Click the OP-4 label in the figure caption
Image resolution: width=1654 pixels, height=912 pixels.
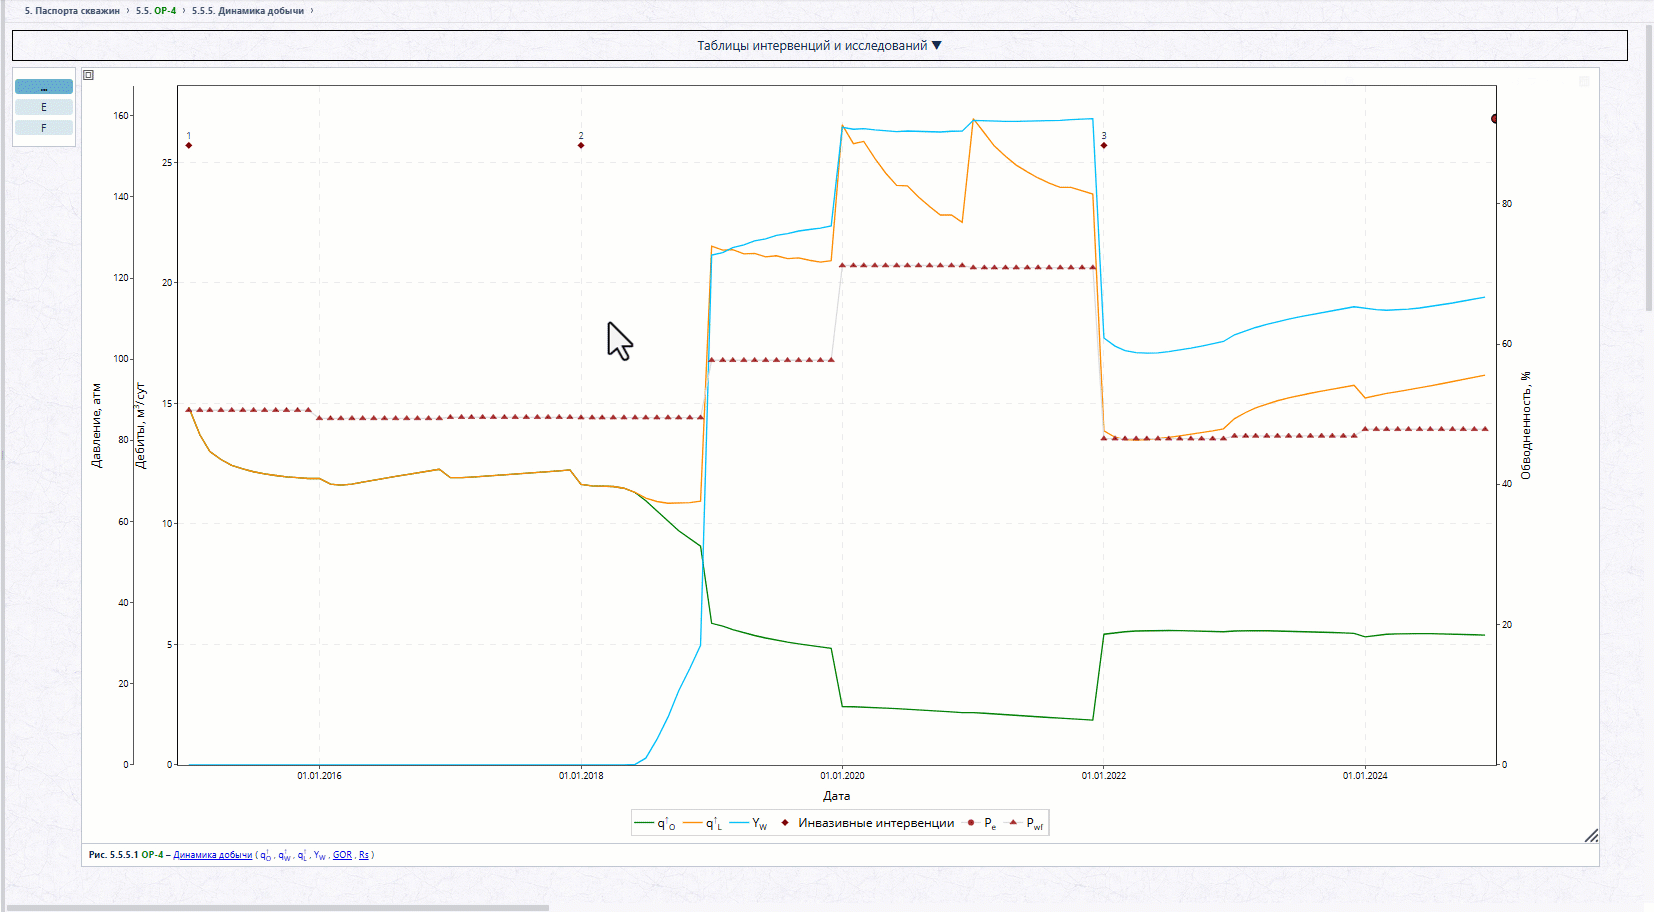point(152,855)
